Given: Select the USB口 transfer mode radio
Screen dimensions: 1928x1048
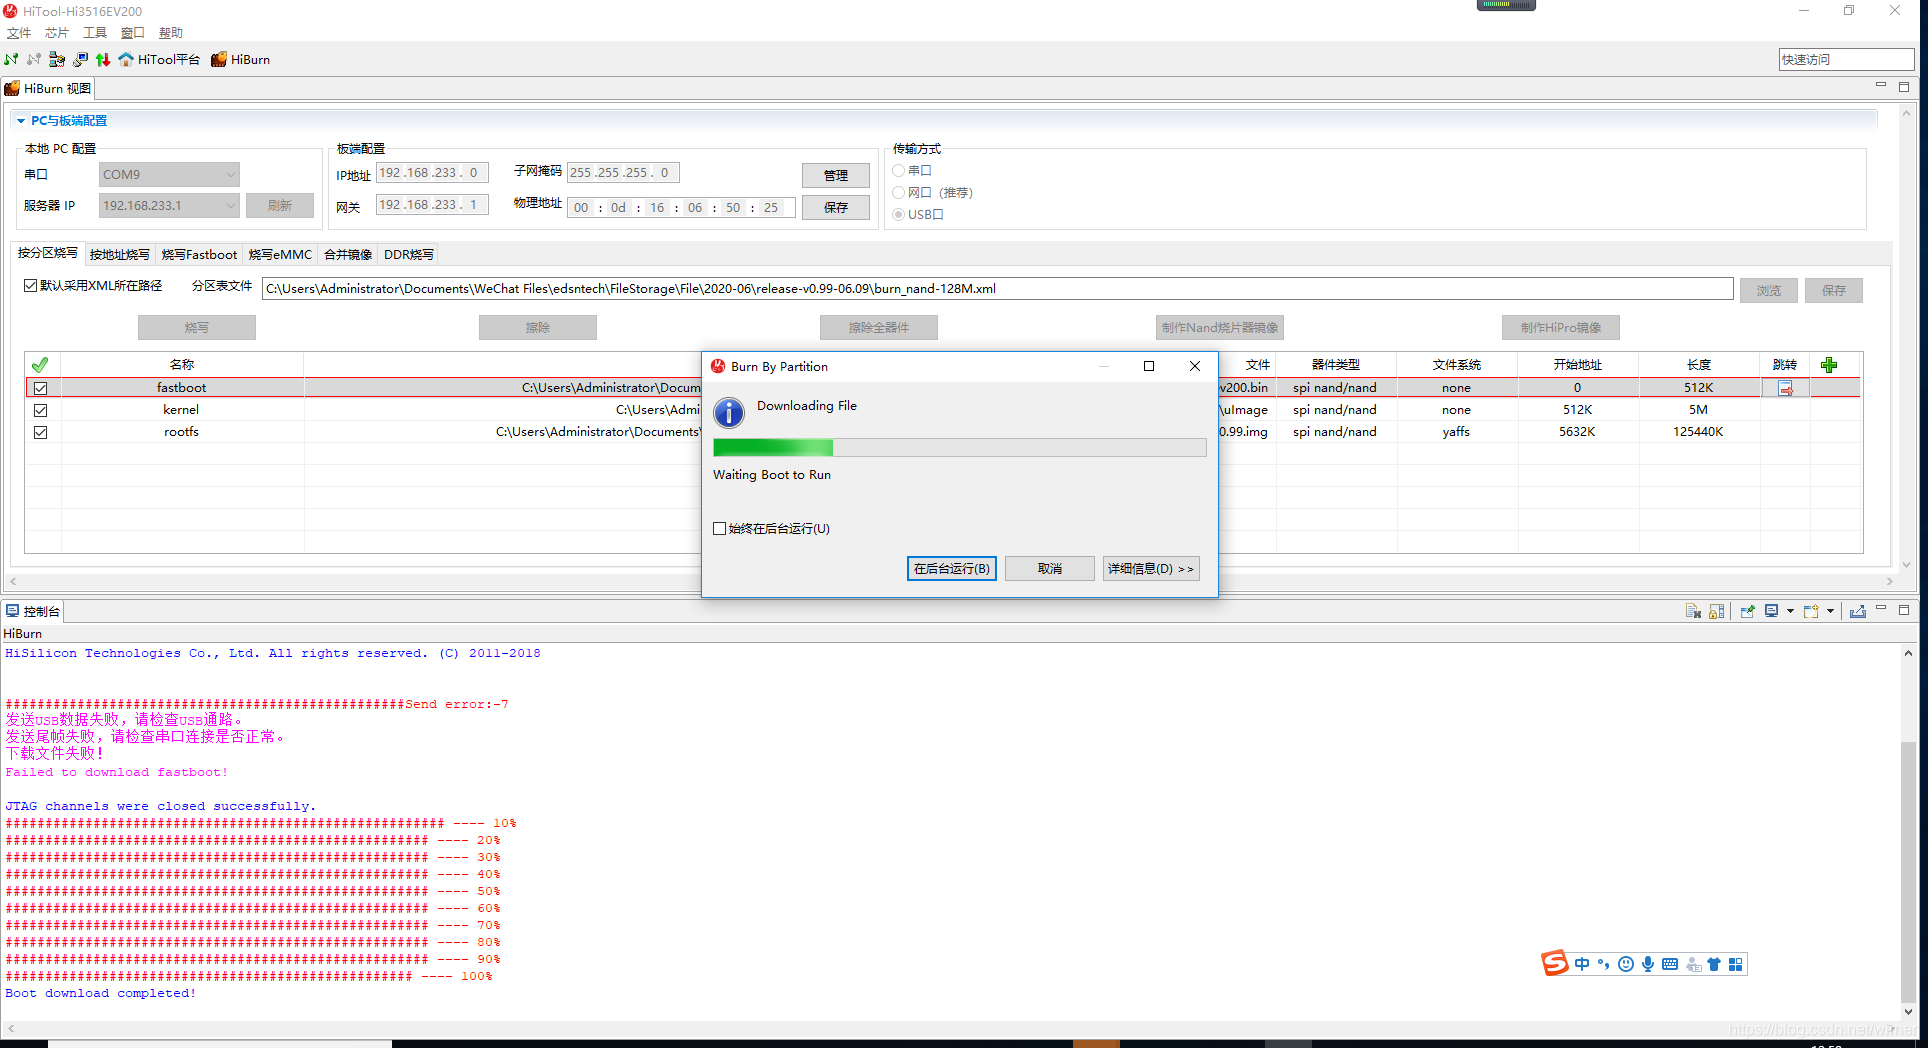Looking at the screenshot, I should pos(899,215).
